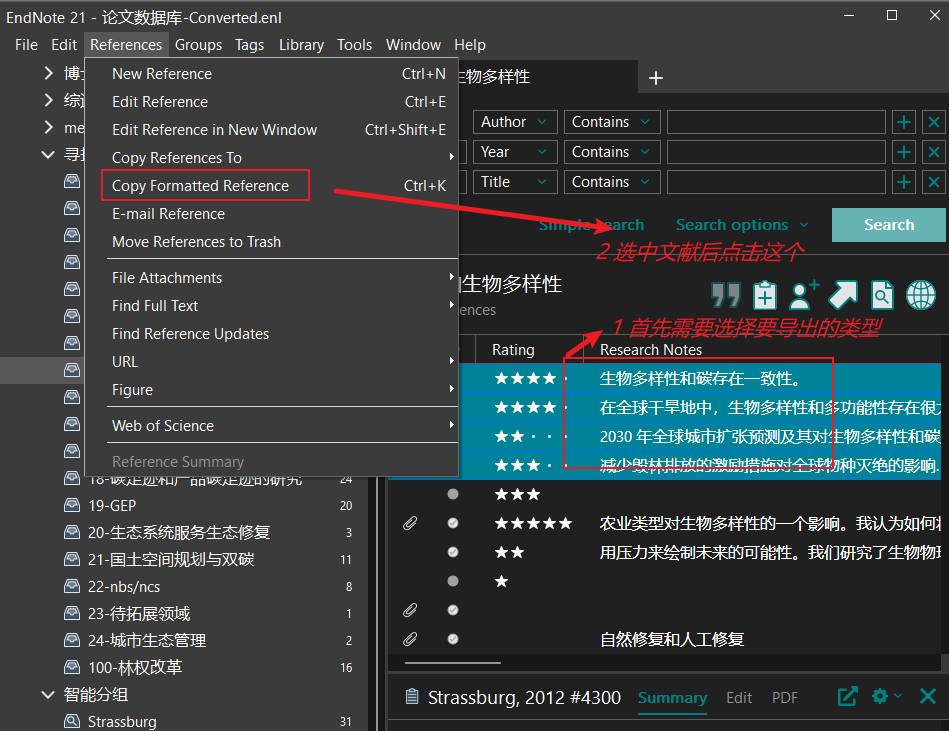Switch to the PDF tab
This screenshot has height=731, width=949.
click(x=784, y=698)
